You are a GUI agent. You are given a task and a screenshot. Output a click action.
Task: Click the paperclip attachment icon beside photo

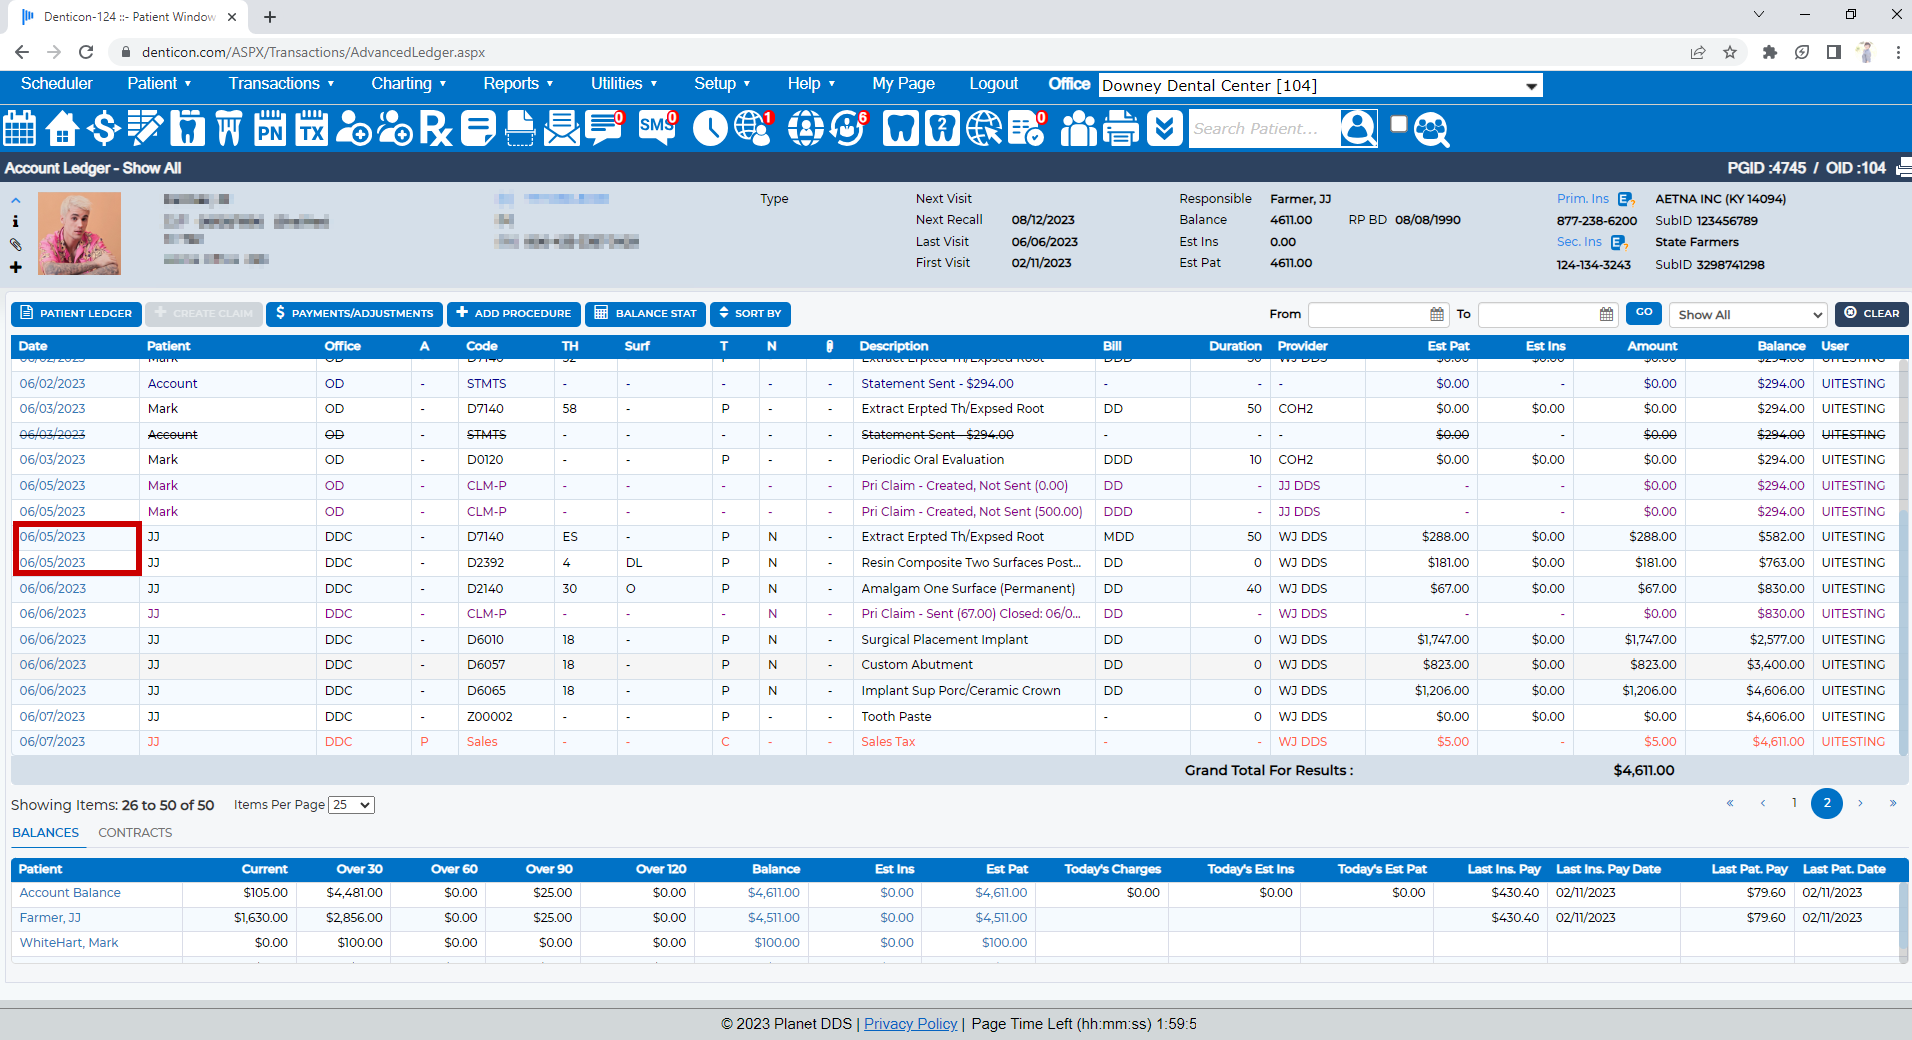(x=15, y=244)
